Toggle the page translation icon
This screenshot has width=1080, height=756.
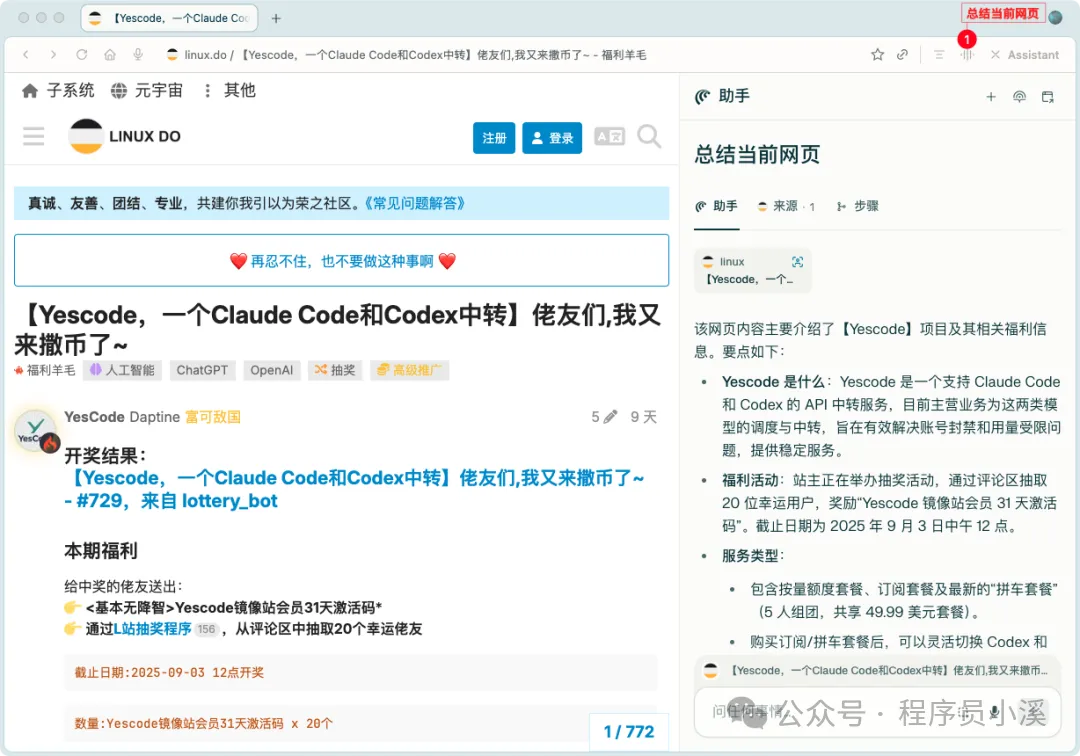click(610, 137)
